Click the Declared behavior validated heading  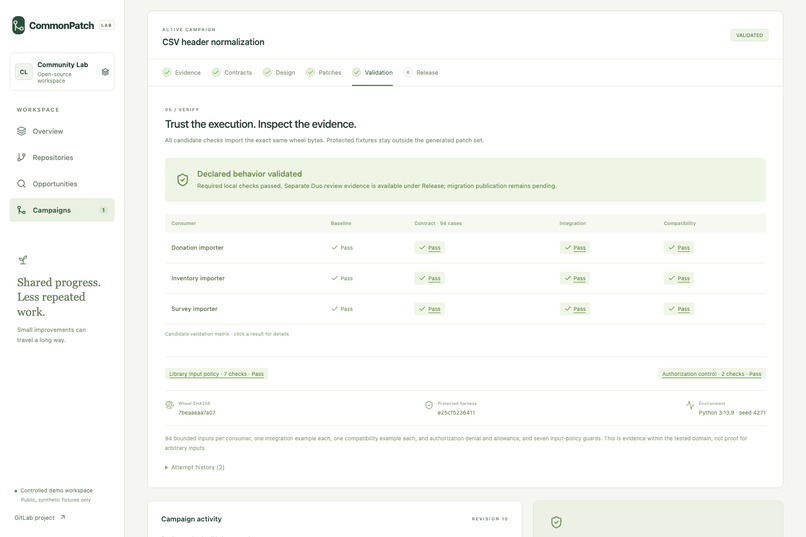[249, 174]
